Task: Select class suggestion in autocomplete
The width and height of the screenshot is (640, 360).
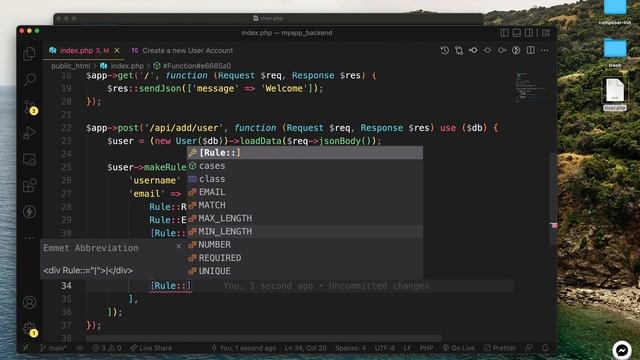Action: 305,179
